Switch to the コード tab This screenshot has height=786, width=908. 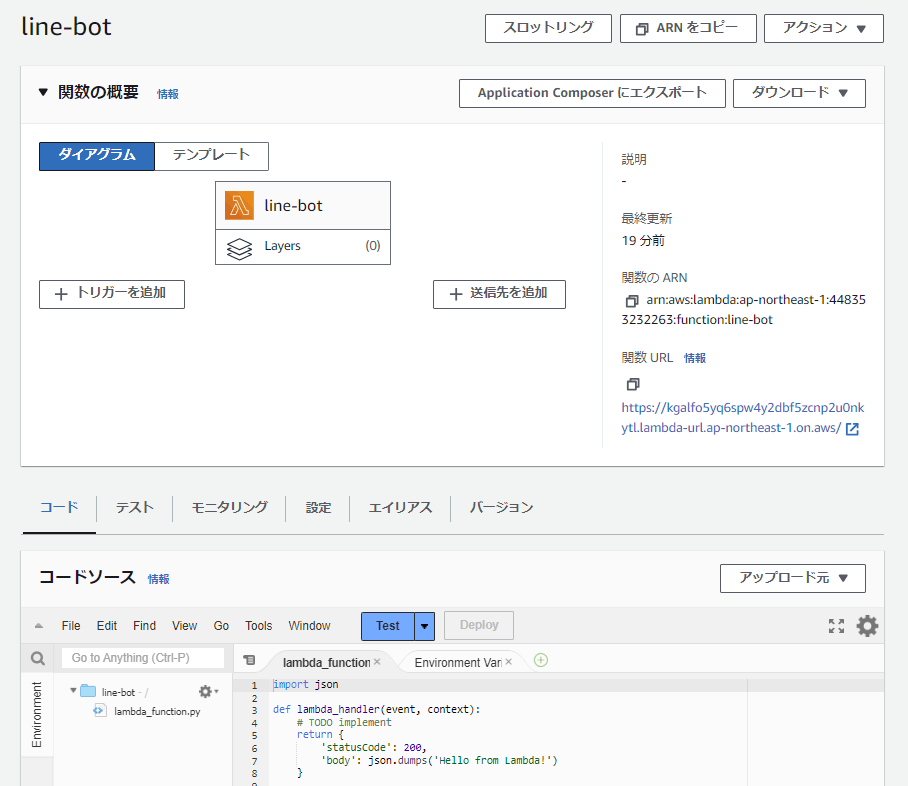click(x=59, y=508)
